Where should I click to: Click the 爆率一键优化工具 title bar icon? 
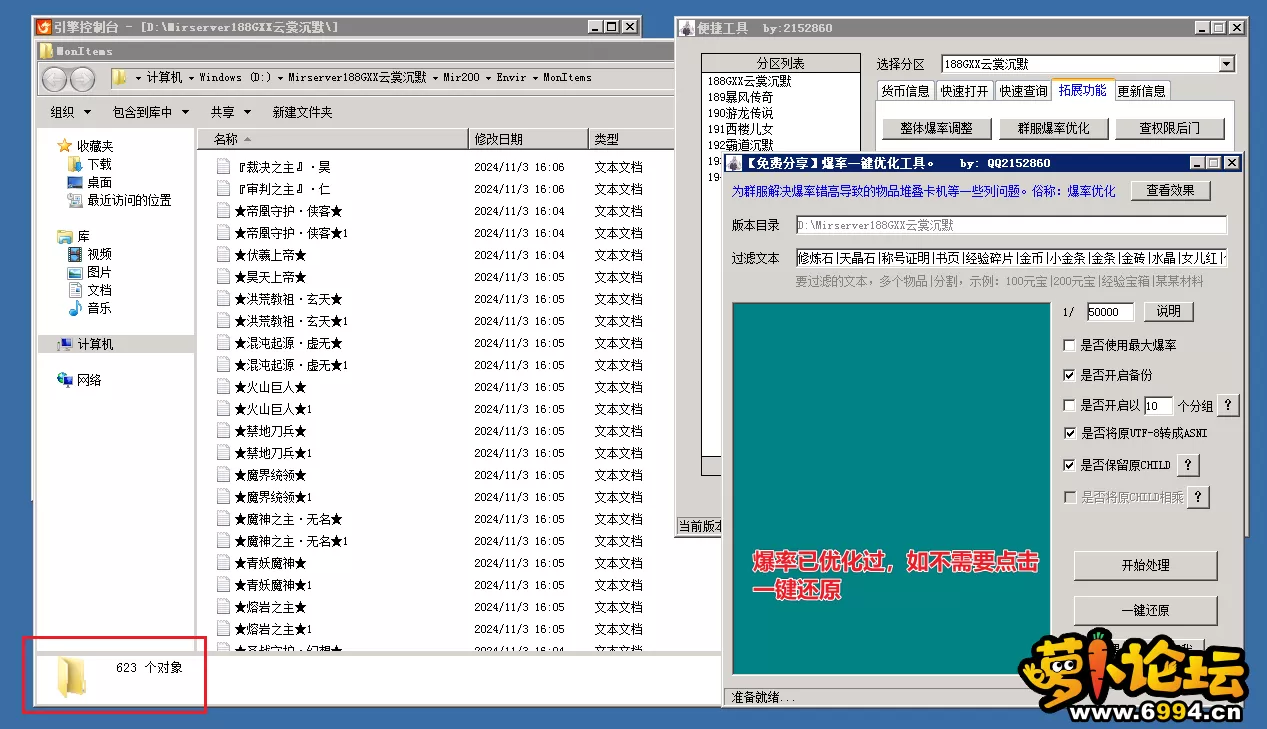(734, 163)
